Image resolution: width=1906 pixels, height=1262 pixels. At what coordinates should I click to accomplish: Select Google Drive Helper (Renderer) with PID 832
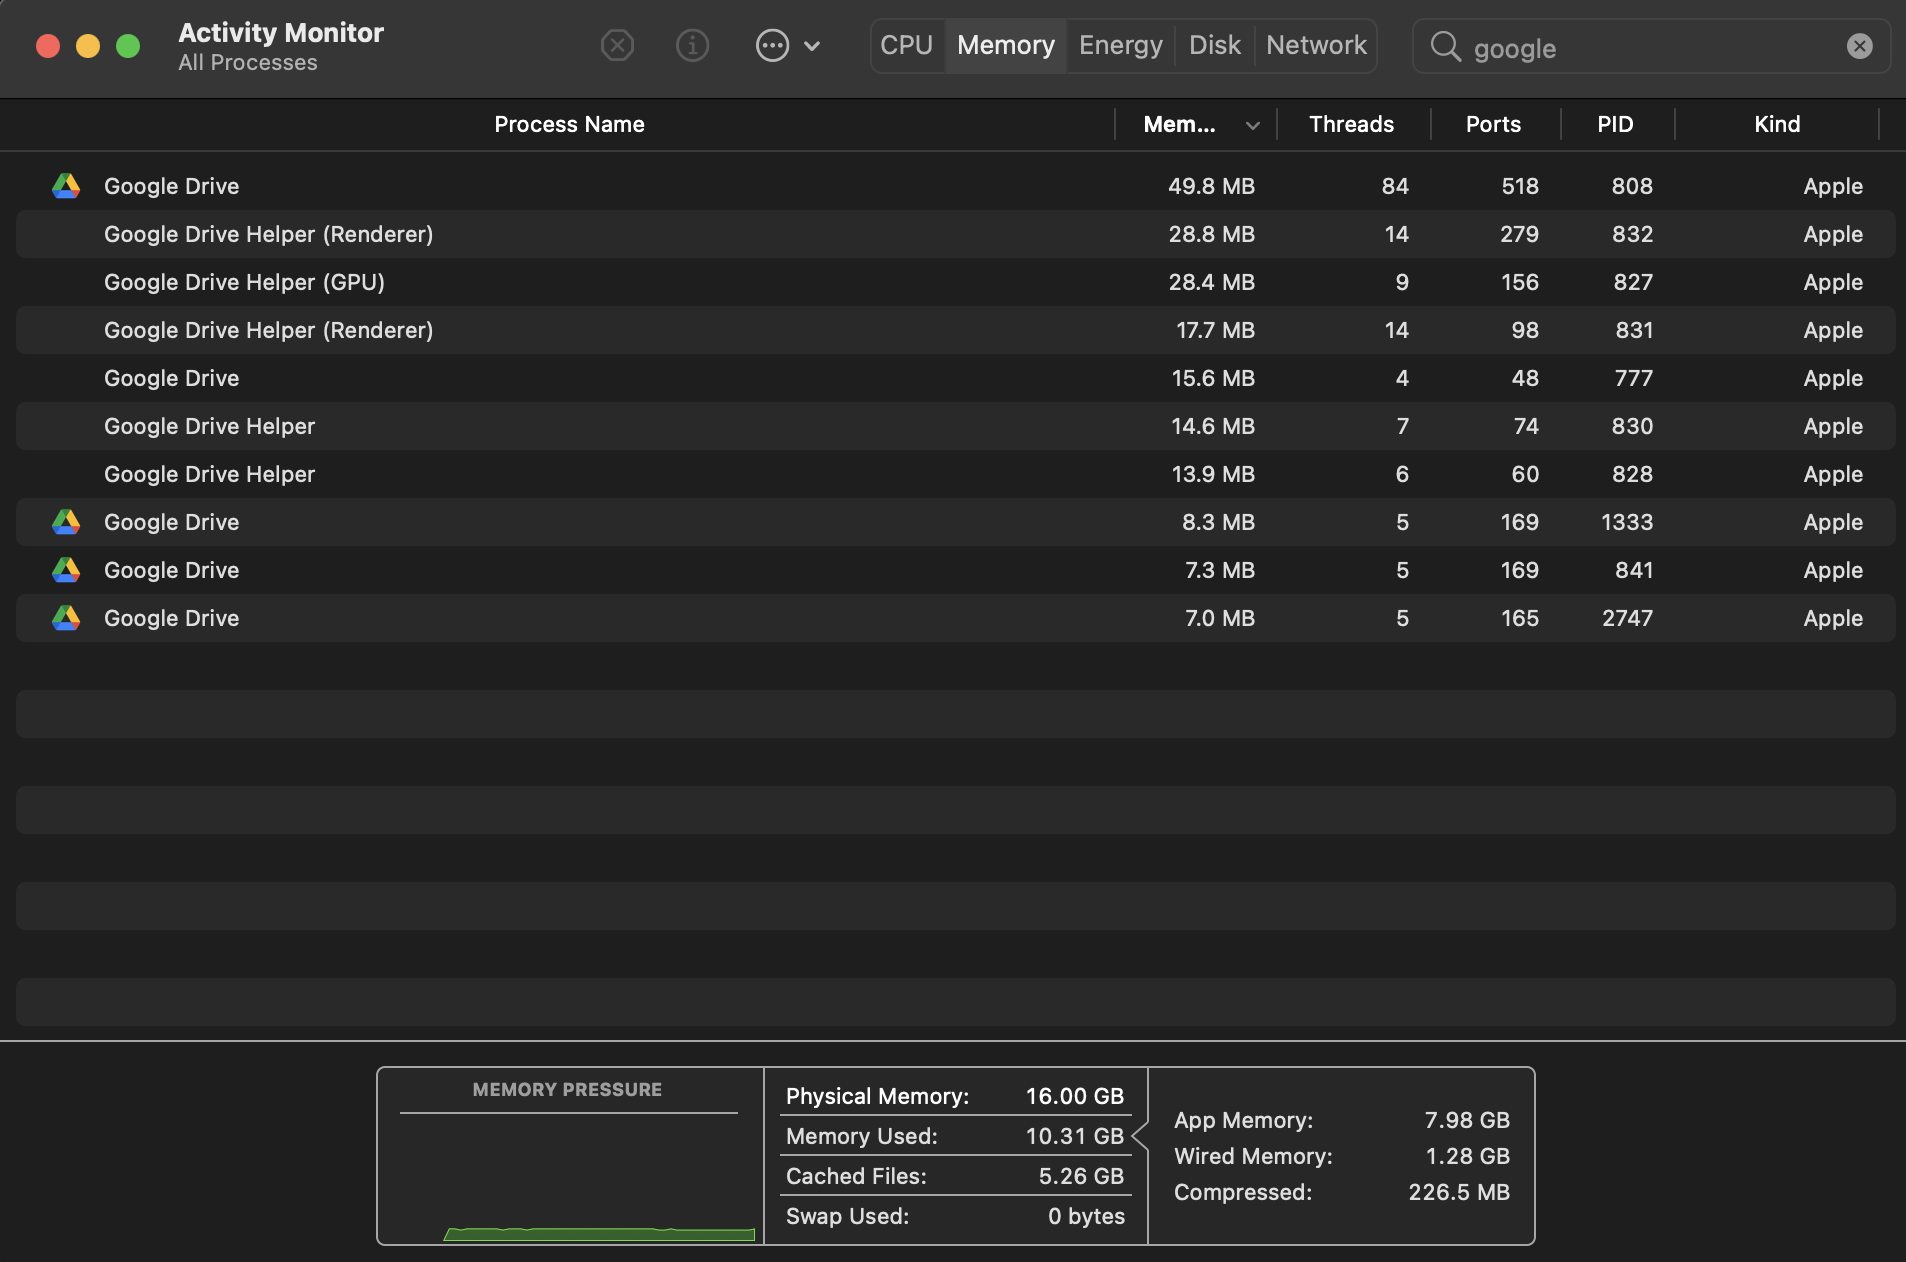[956, 234]
